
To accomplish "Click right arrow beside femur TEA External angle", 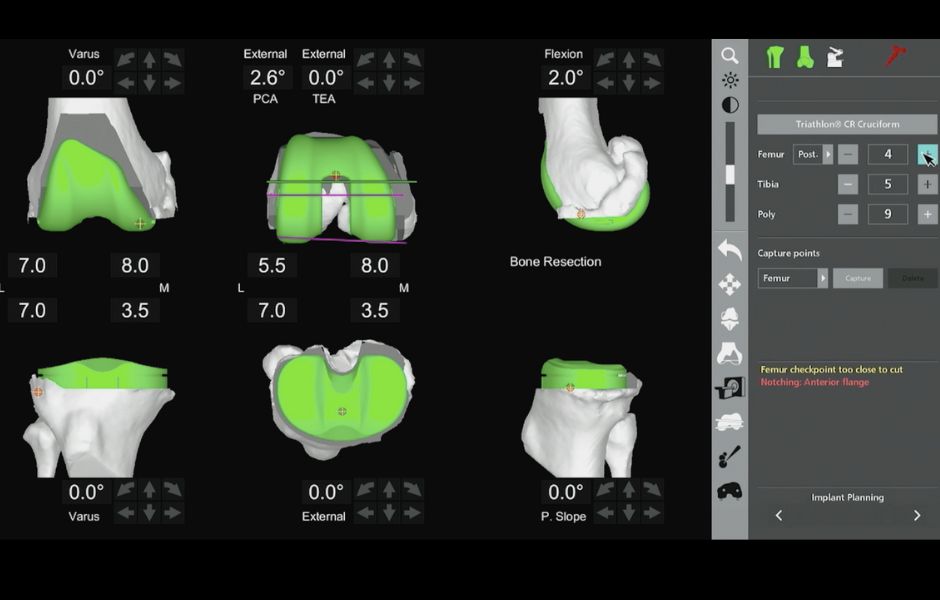I will tap(412, 83).
